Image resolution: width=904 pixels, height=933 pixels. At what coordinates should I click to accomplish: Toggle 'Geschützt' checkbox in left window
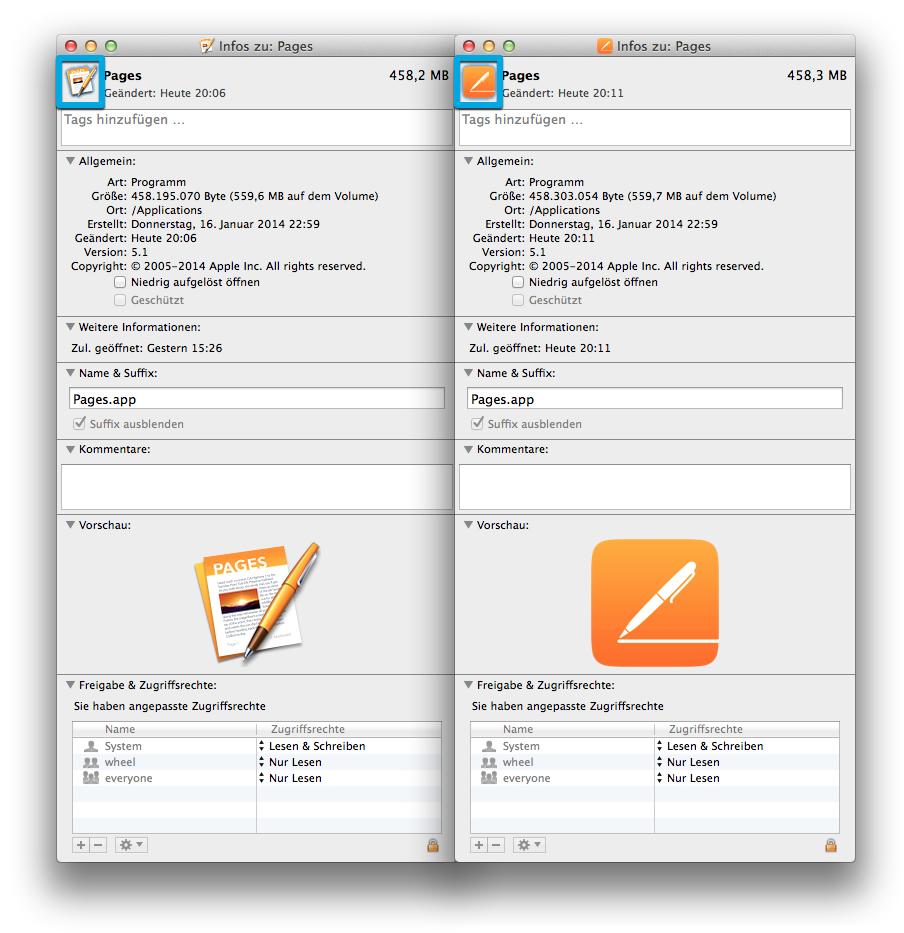tap(120, 300)
